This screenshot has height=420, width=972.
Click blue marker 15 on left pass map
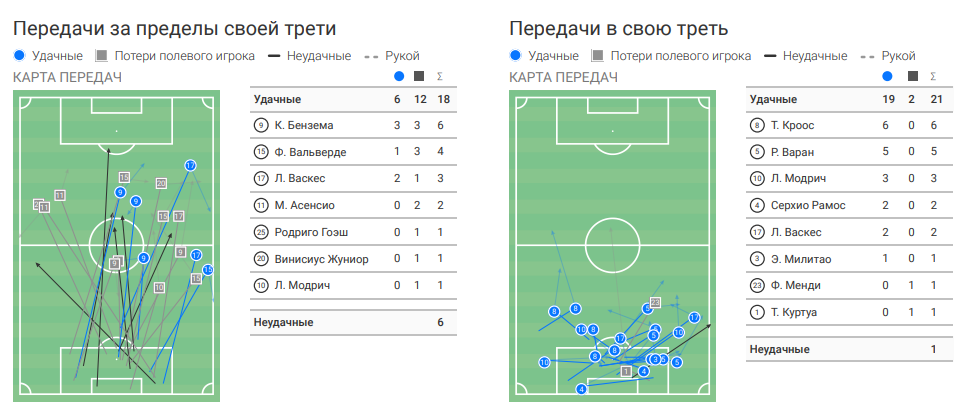pos(208,270)
